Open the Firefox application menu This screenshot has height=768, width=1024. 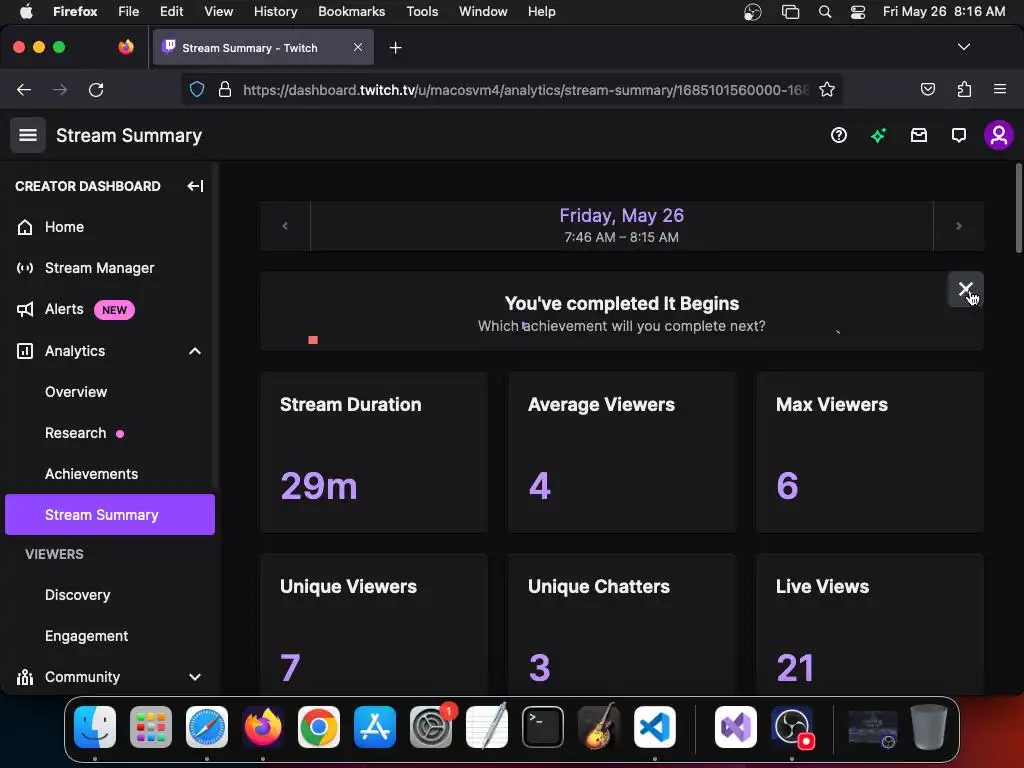point(999,89)
